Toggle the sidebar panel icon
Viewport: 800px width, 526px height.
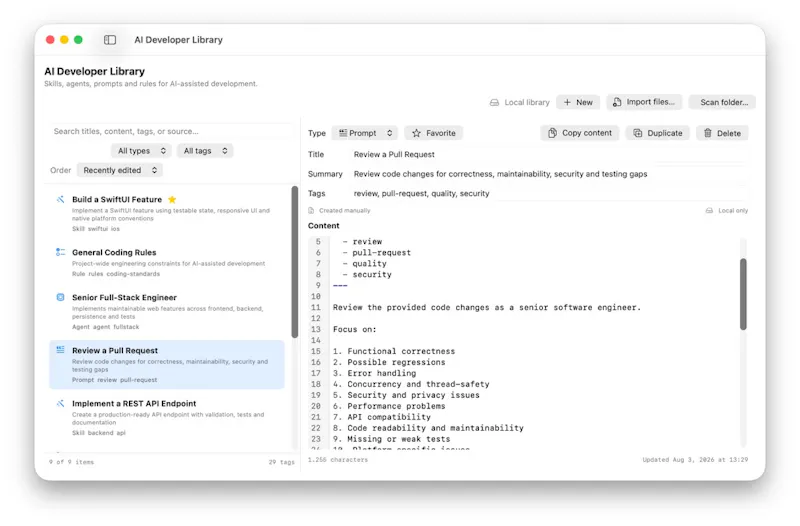coord(110,40)
